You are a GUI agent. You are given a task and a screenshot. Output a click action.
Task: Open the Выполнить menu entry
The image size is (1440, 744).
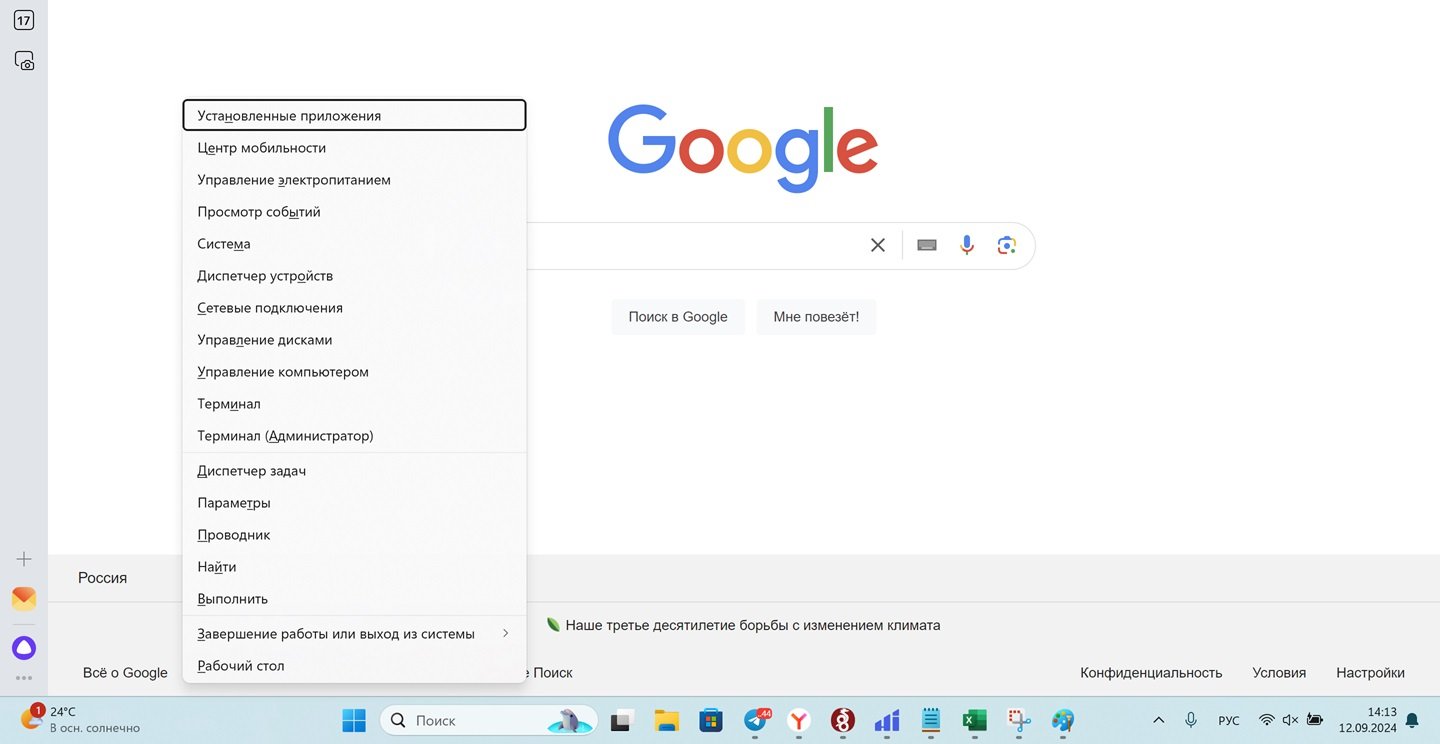(354, 599)
